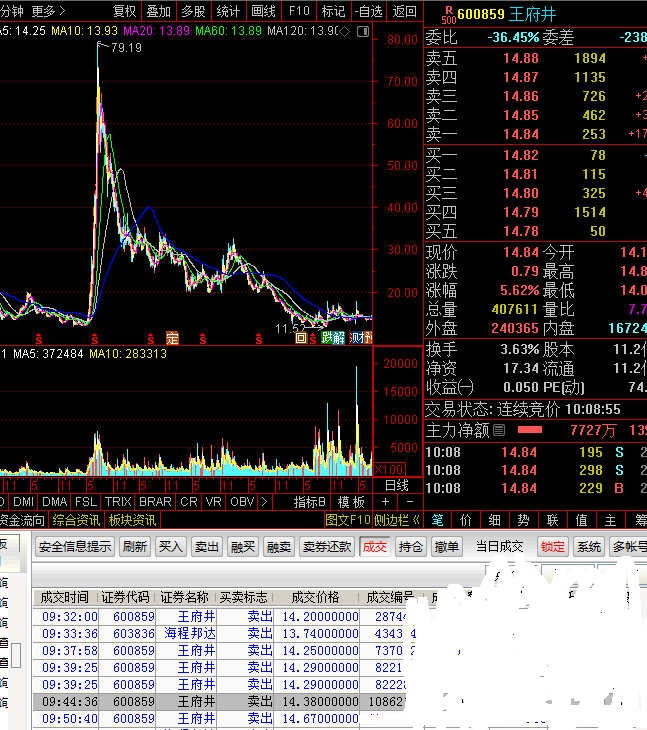Click the 卖出 sell button in the trade toolbar

point(206,547)
